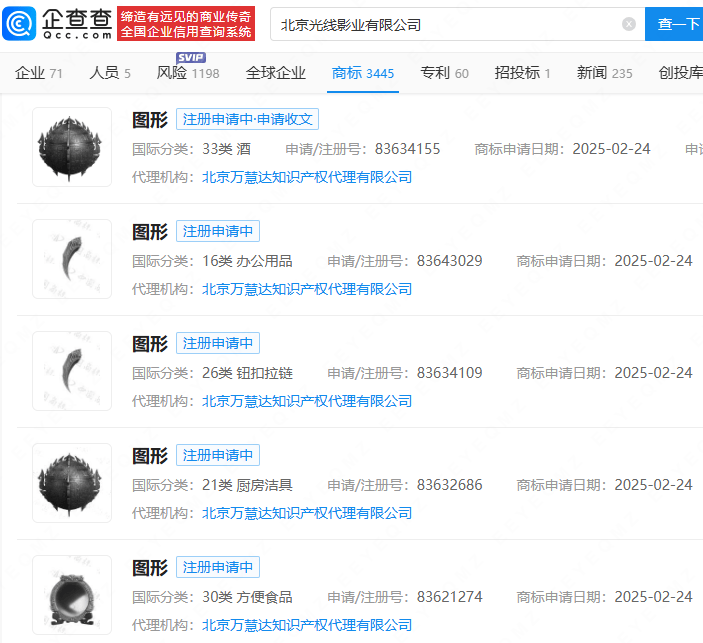703x643 pixels.
Task: Open agency link 北京万慧达 in the 33类 酒 entry
Action: 307,177
